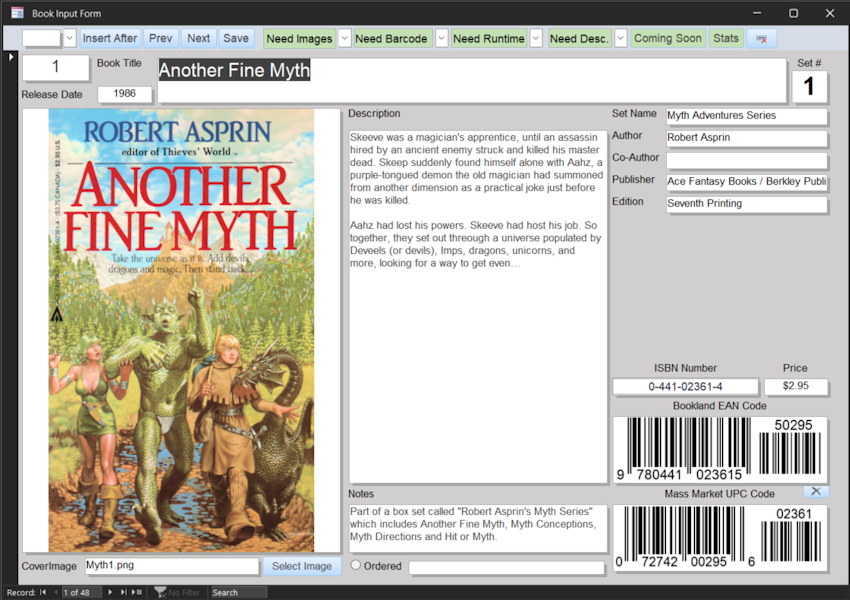Viewport: 850px width, 600px height.
Task: Click the Insert After button
Action: point(110,38)
